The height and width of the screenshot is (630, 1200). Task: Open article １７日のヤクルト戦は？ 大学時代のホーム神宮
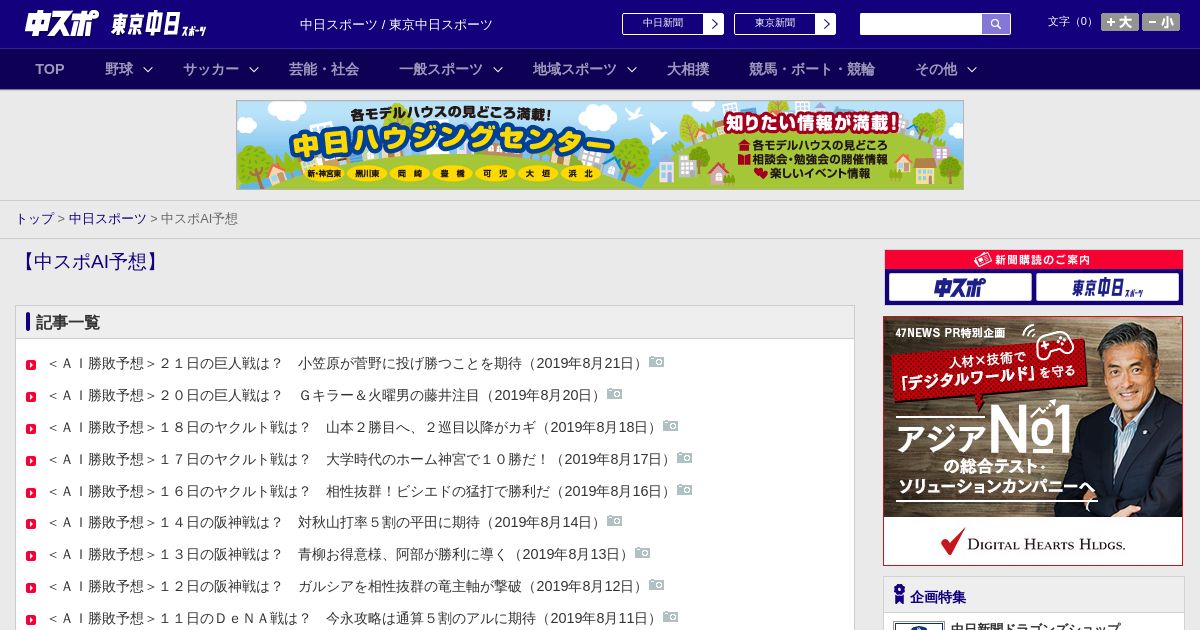[360, 459]
